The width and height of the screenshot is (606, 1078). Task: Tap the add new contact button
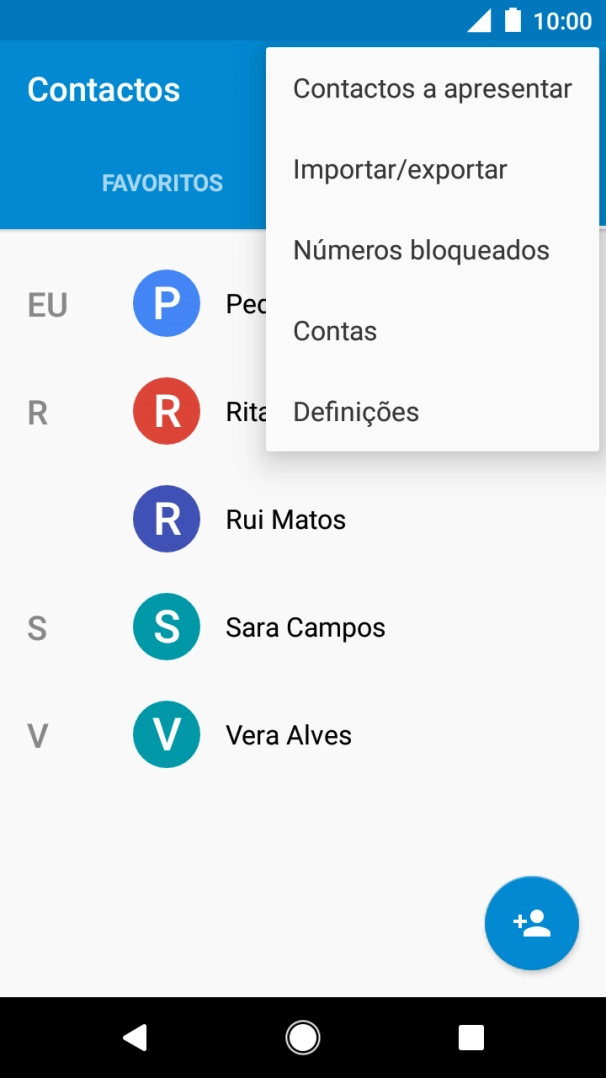pyautogui.click(x=531, y=923)
